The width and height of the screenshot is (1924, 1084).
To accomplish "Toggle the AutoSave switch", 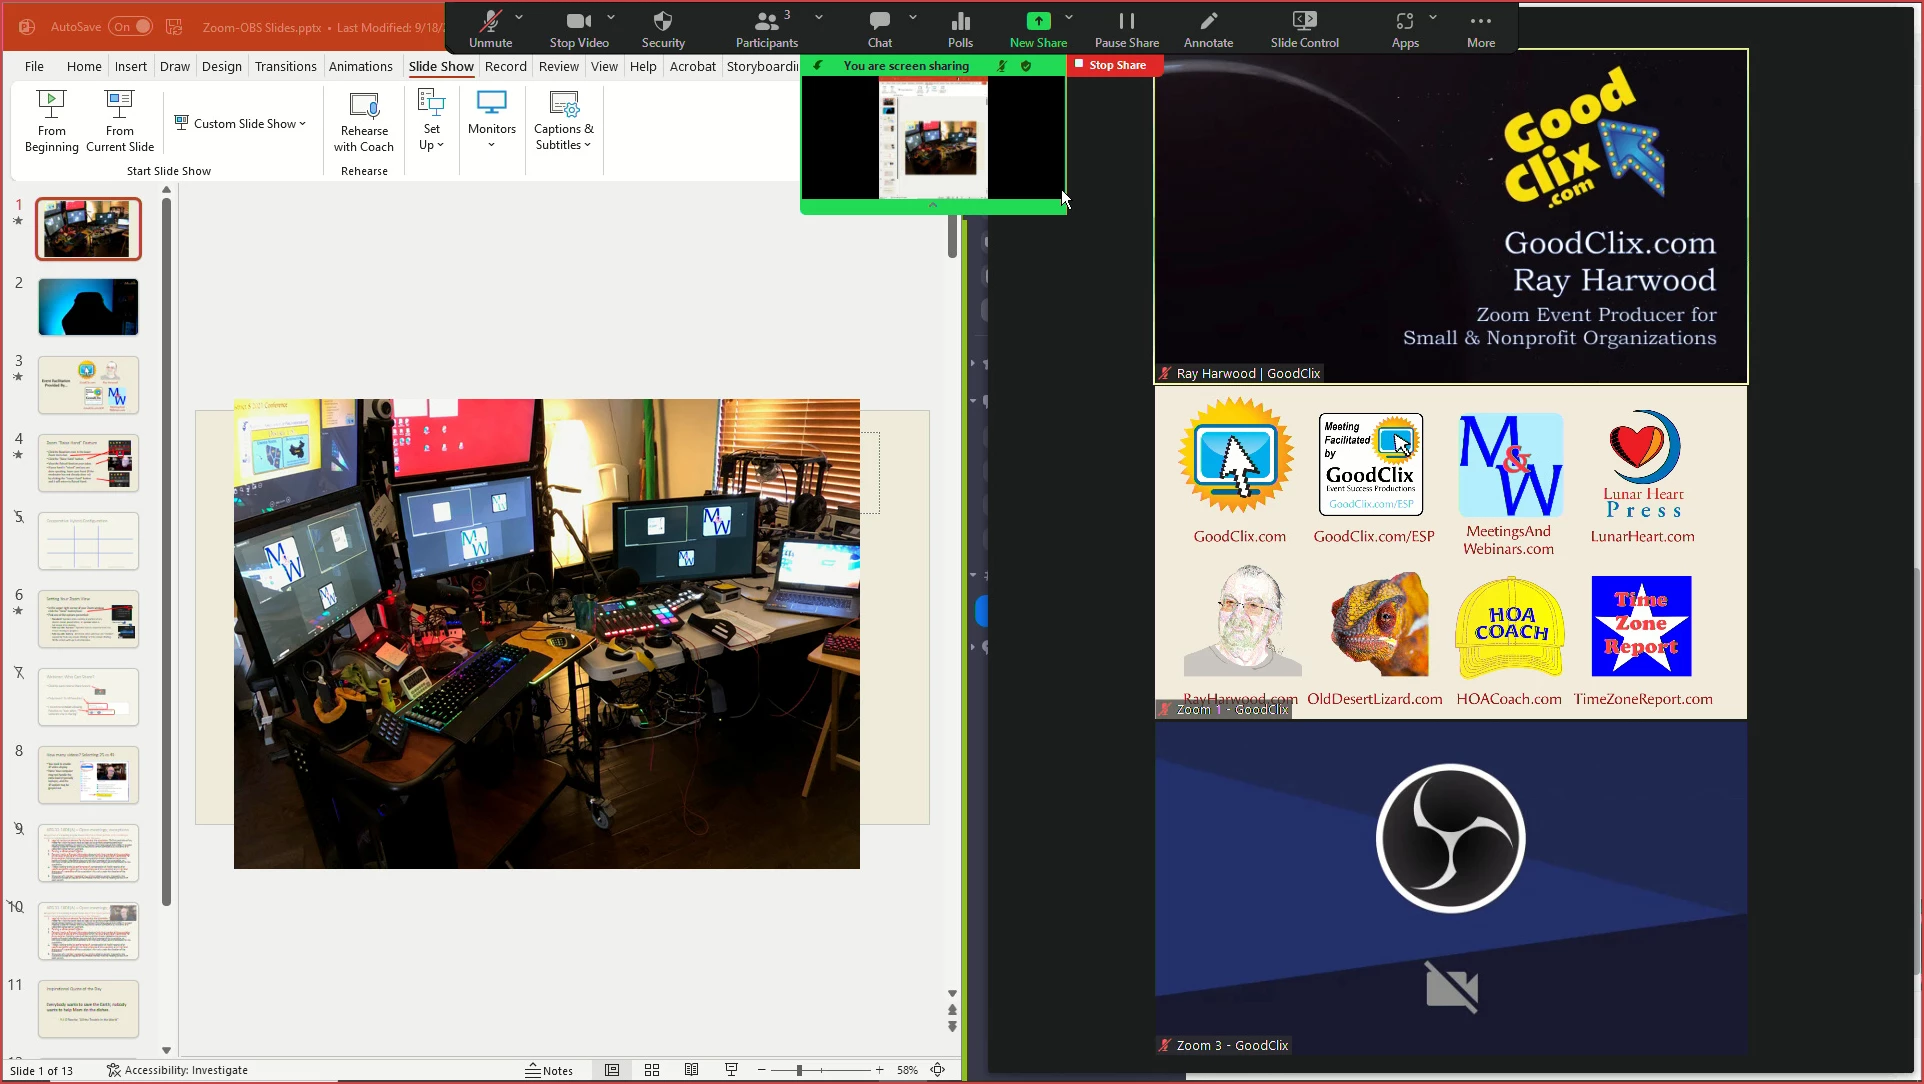I will point(131,27).
